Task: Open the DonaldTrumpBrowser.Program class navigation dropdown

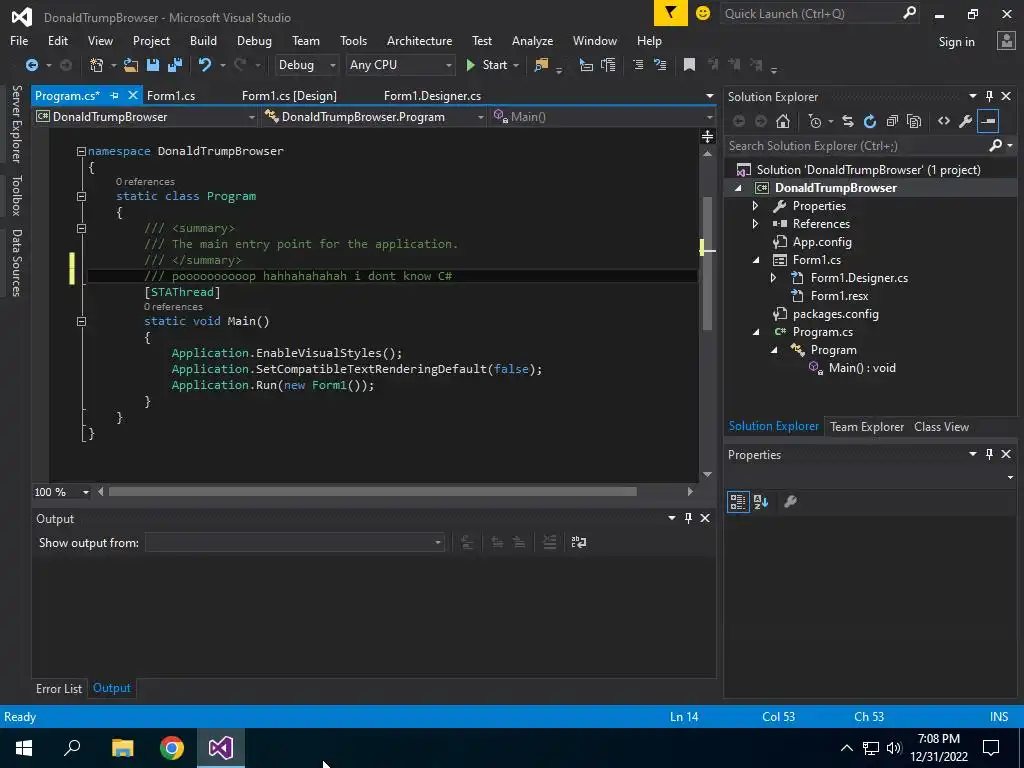Action: pyautogui.click(x=375, y=117)
